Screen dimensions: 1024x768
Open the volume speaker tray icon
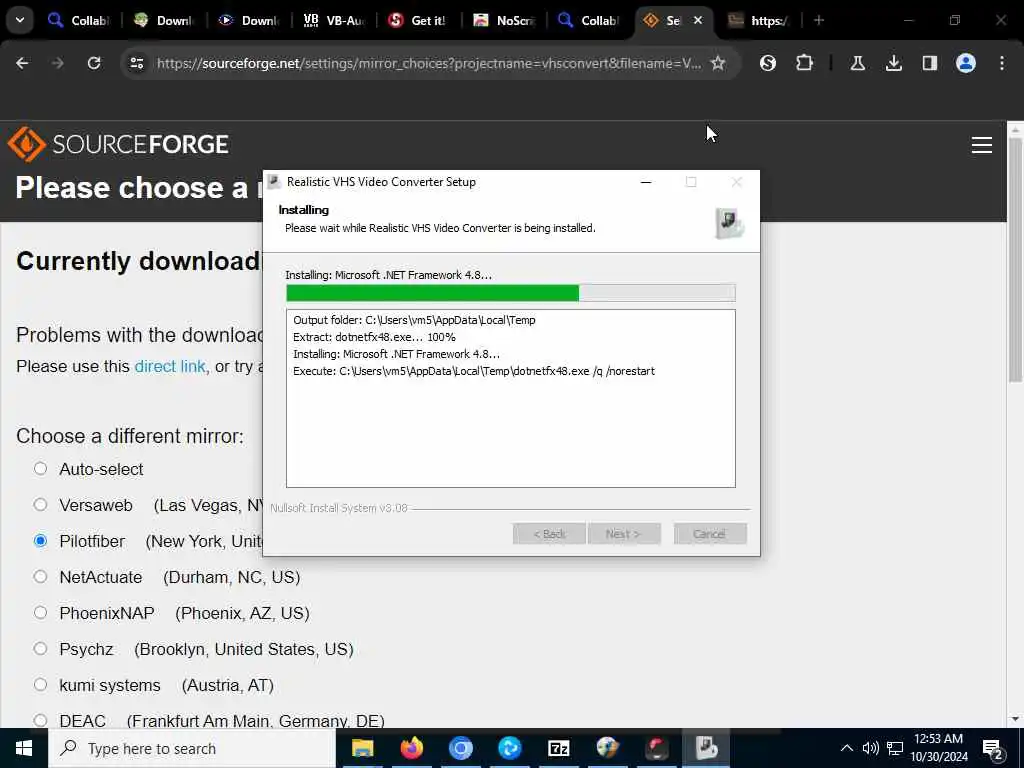tap(871, 748)
